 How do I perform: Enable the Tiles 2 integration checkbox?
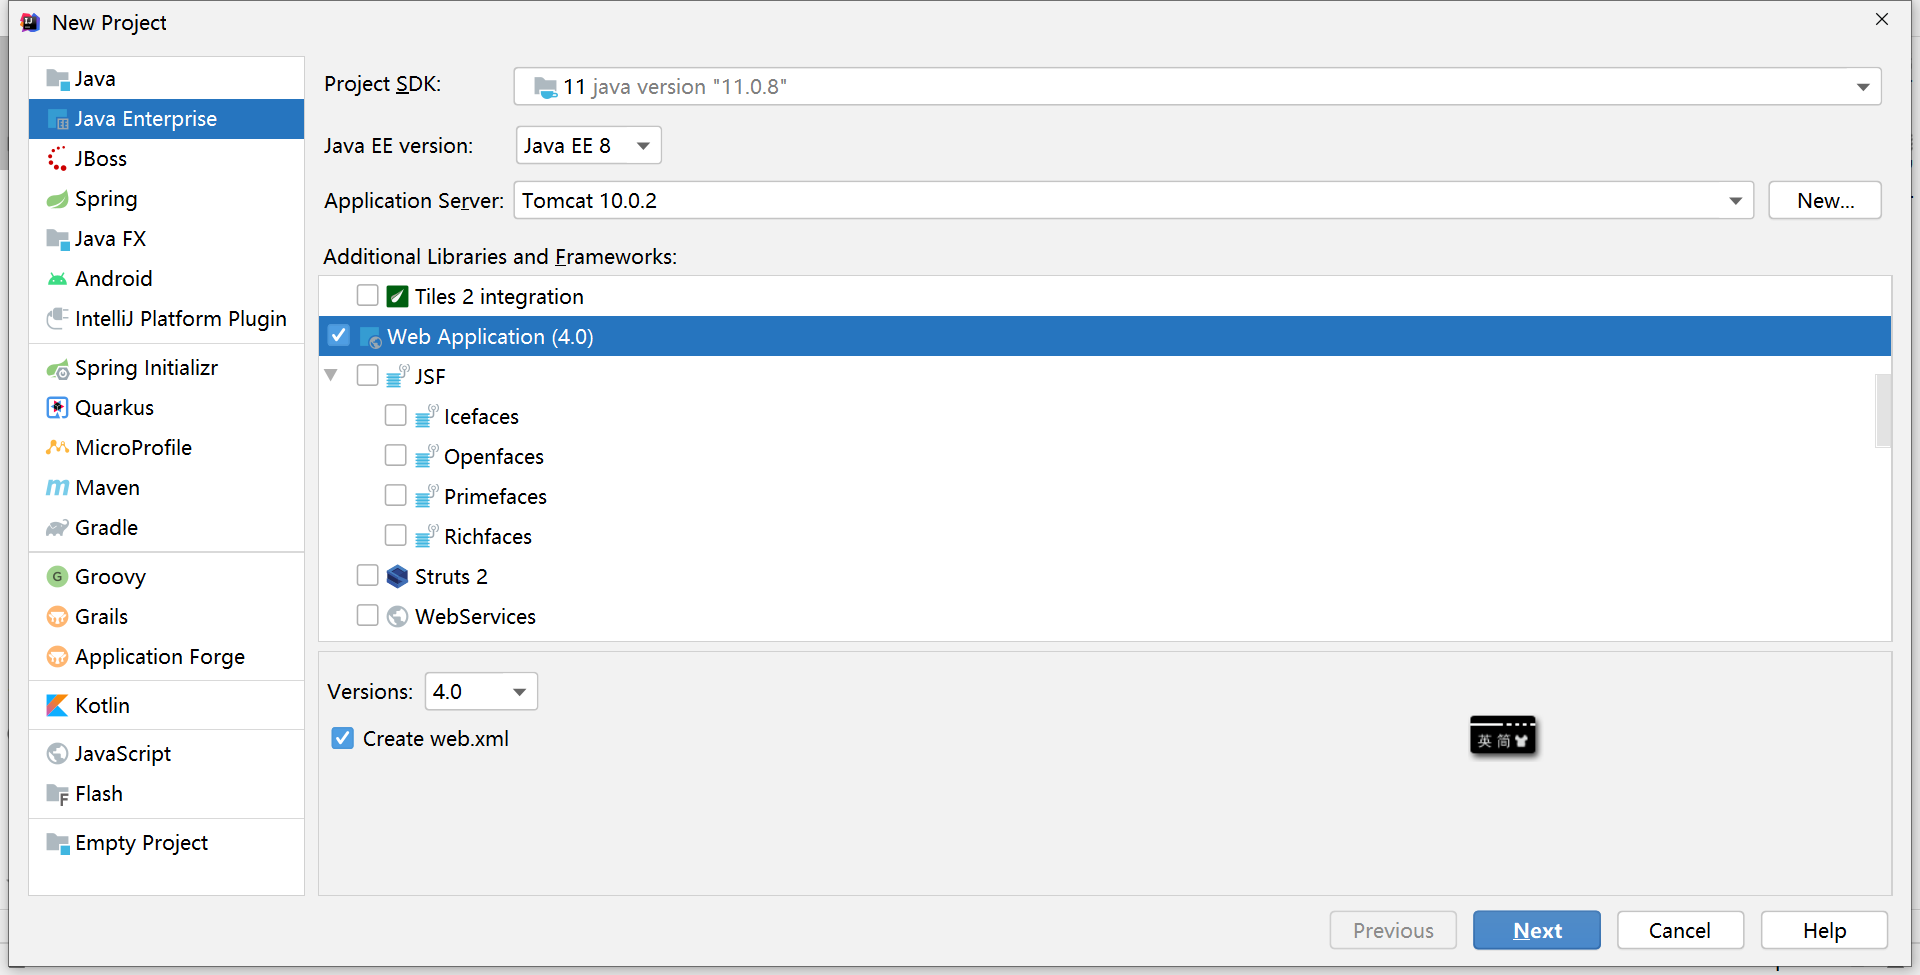tap(368, 296)
